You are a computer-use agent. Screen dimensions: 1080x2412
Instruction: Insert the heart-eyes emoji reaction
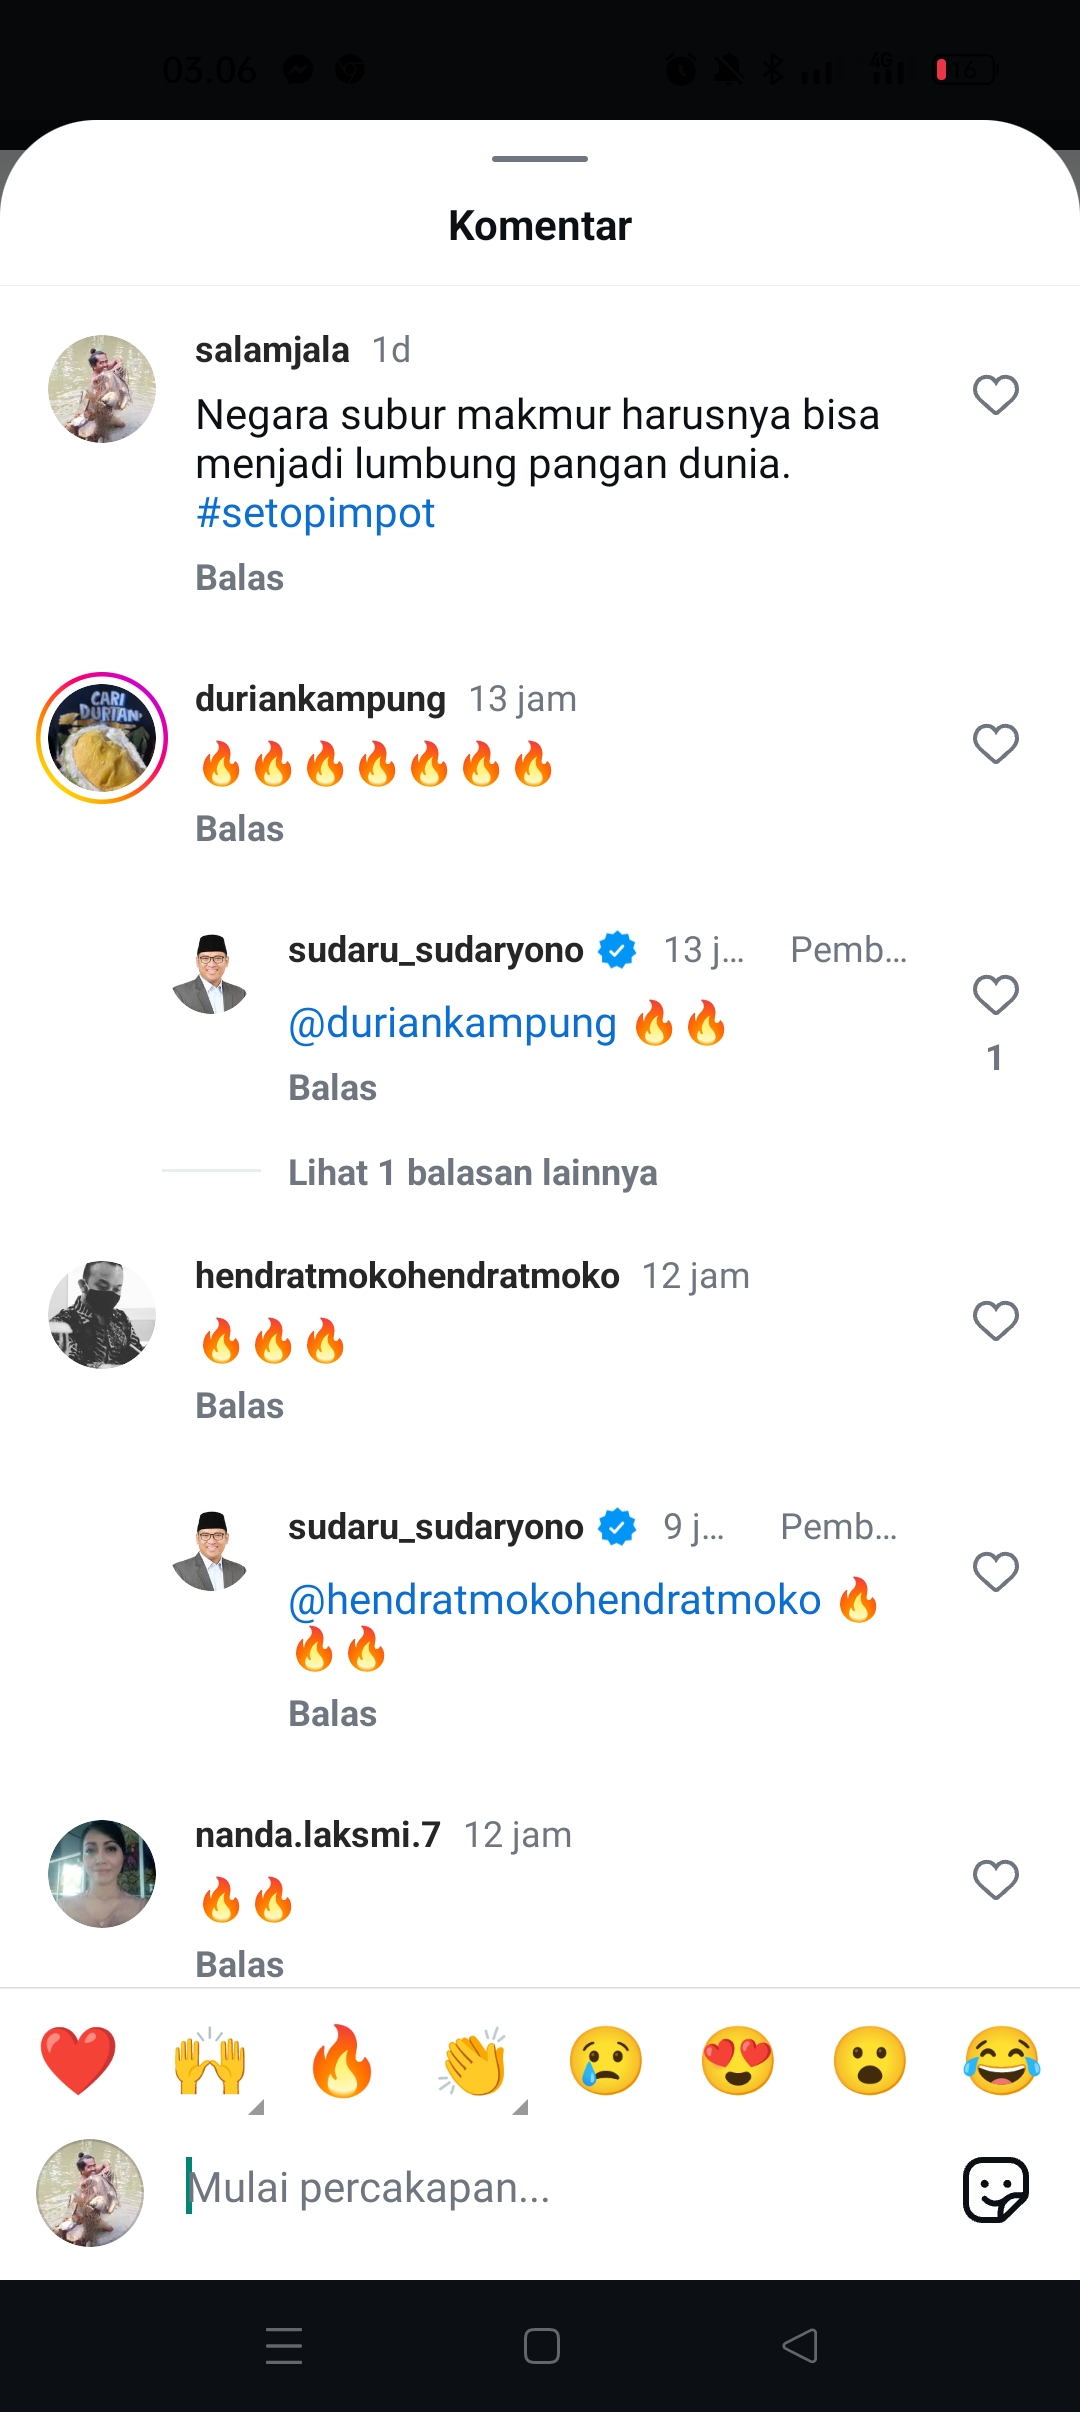738,2060
